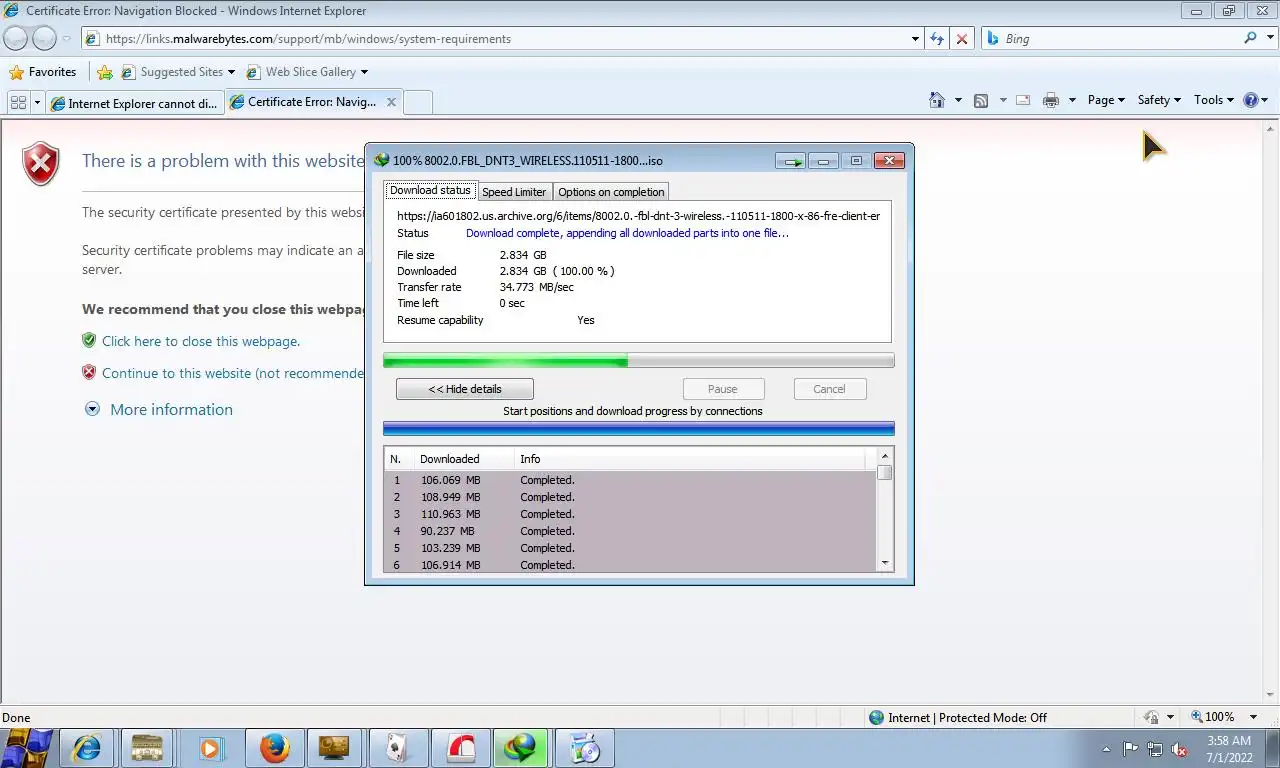The image size is (1280, 768).
Task: Click the green download progress bar
Action: click(638, 360)
